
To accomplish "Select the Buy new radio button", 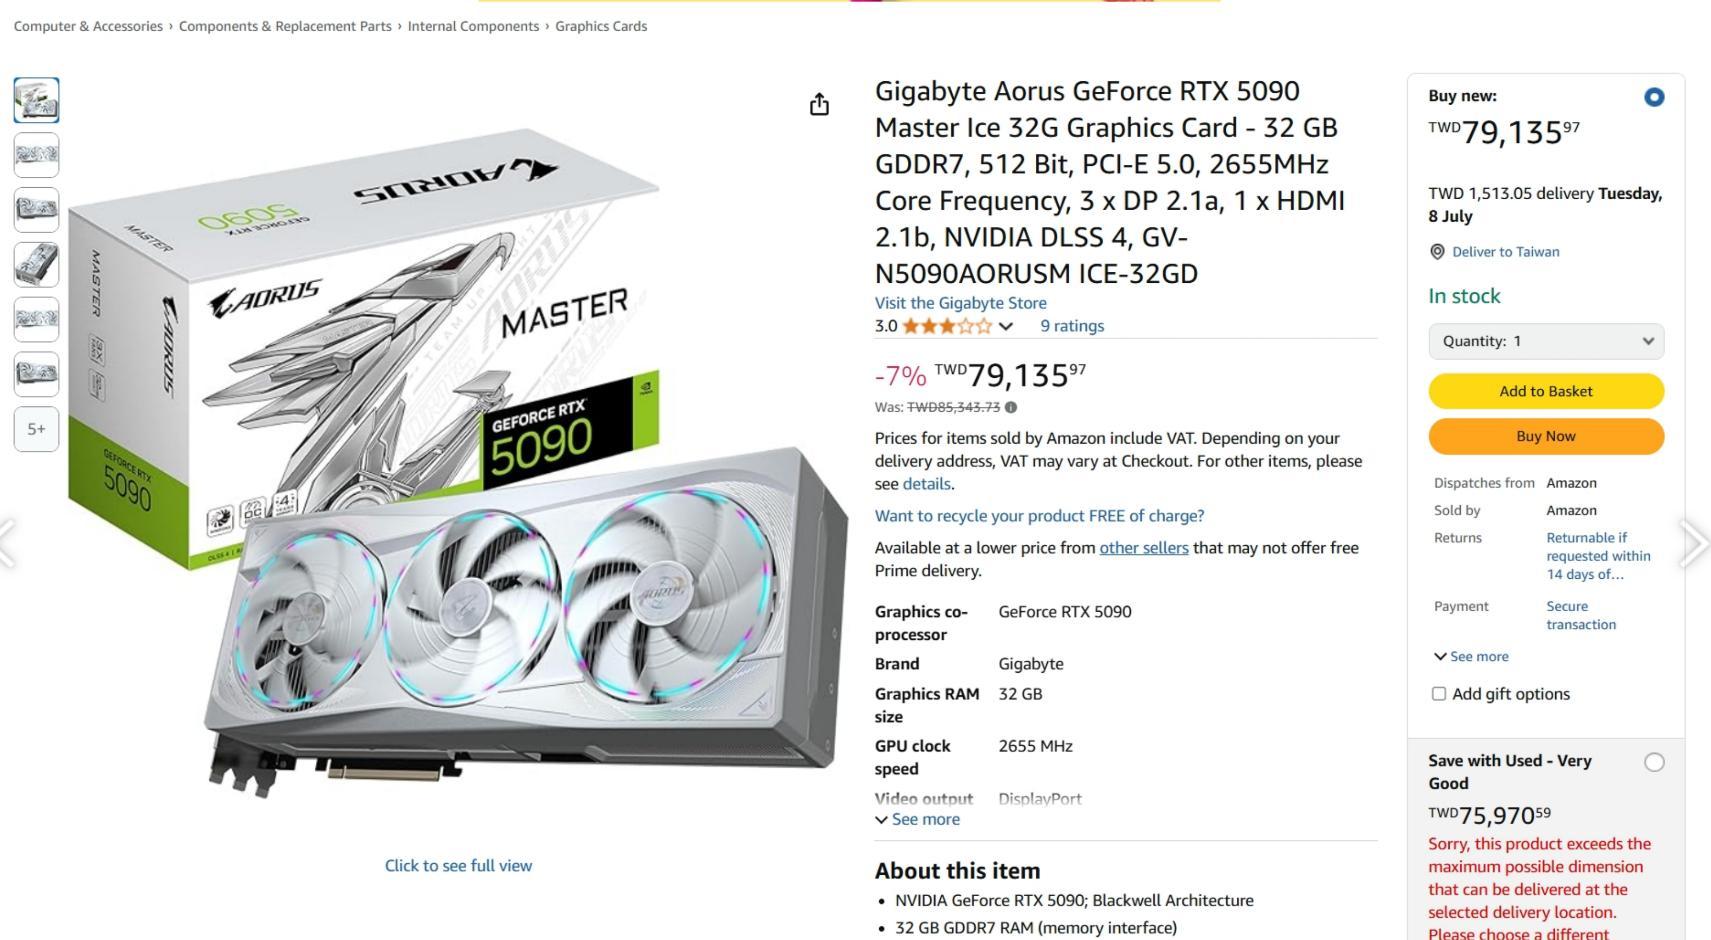I will (x=1654, y=97).
